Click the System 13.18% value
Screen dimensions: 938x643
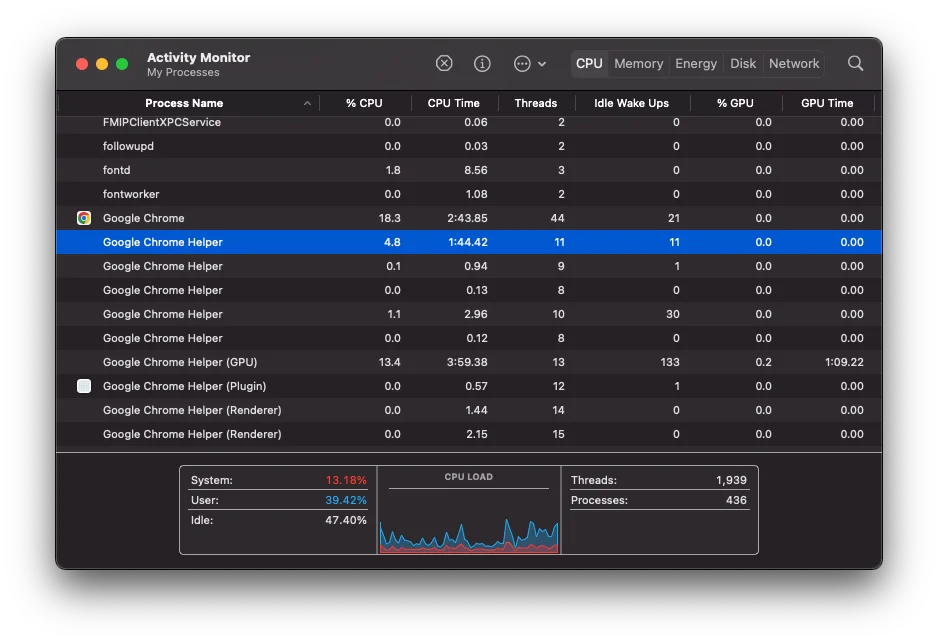tap(346, 480)
